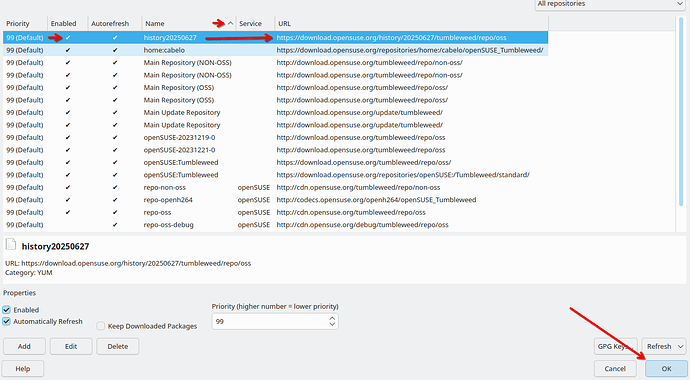This screenshot has width=690, height=380.
Task: Click the codecs.opensuse.org openh264 URL cell
Action: [x=376, y=200]
